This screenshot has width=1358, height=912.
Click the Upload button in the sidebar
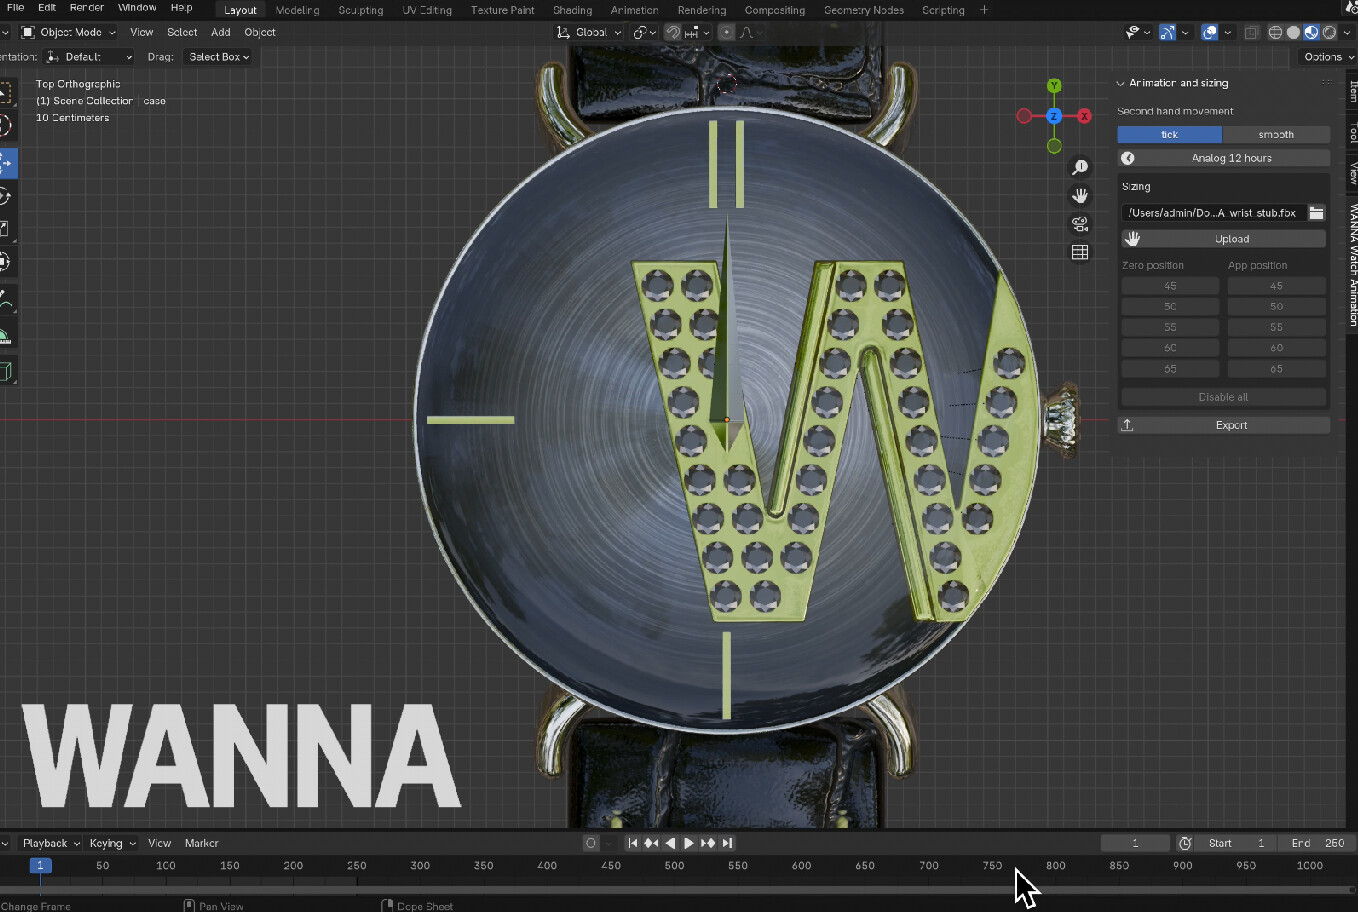[1232, 238]
